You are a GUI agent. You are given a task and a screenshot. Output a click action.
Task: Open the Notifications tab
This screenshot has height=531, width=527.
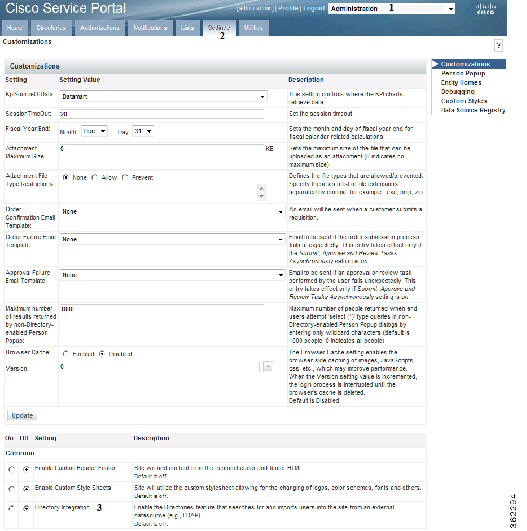click(x=150, y=28)
